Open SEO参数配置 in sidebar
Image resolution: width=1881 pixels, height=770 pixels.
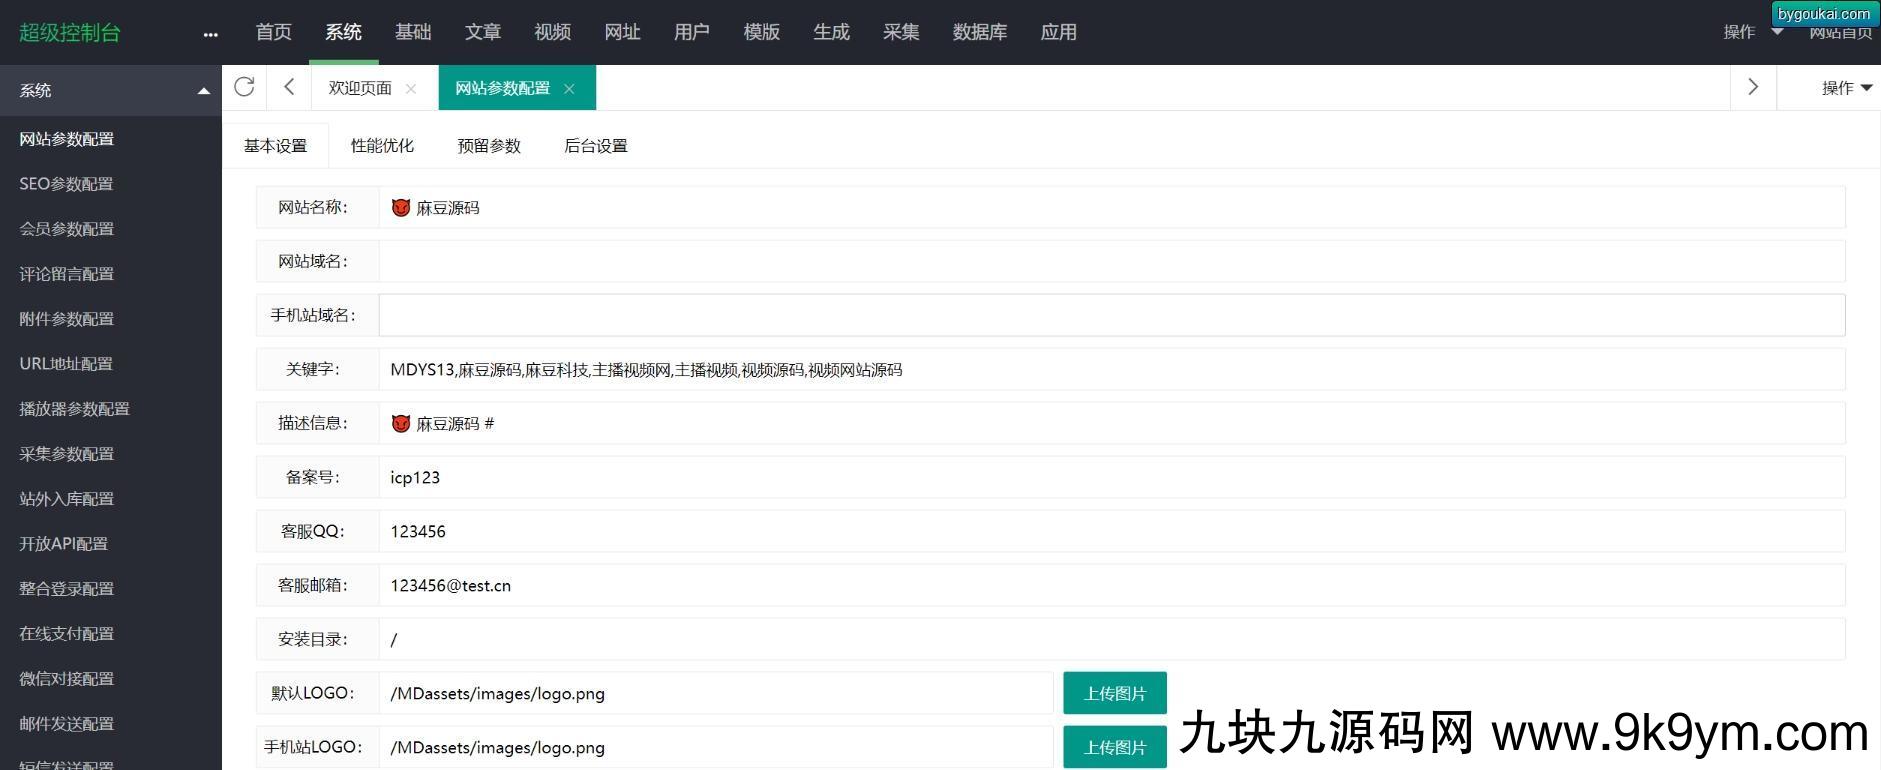point(66,184)
